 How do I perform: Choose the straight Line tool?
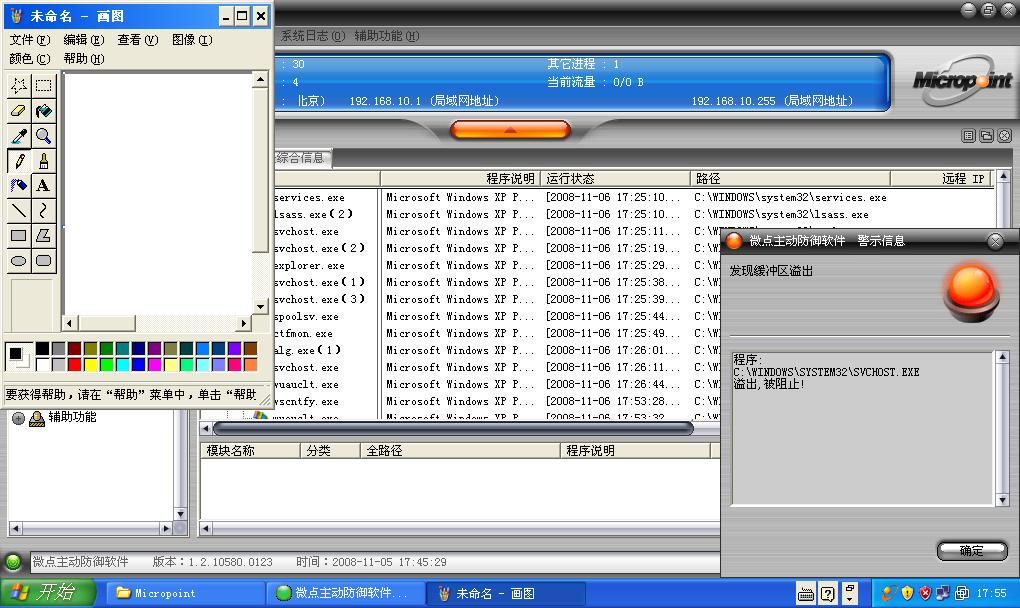(19, 211)
